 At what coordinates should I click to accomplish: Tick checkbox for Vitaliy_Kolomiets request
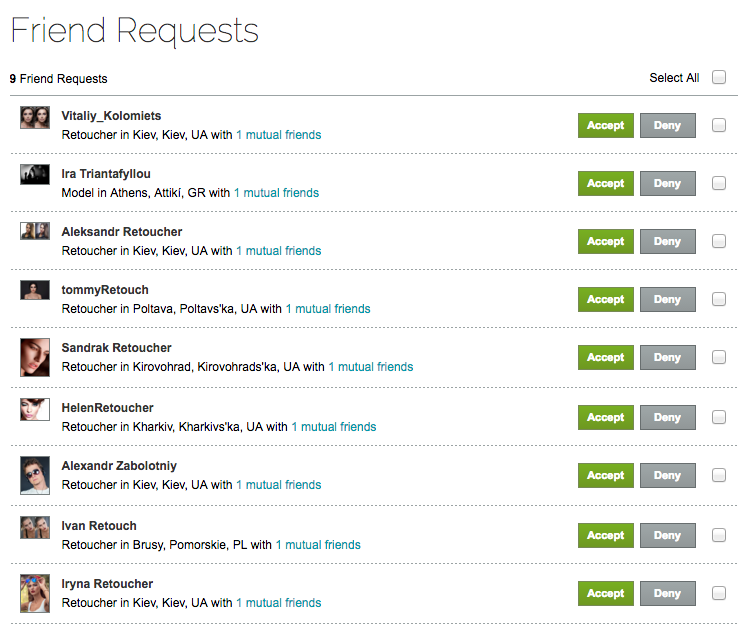(x=719, y=126)
